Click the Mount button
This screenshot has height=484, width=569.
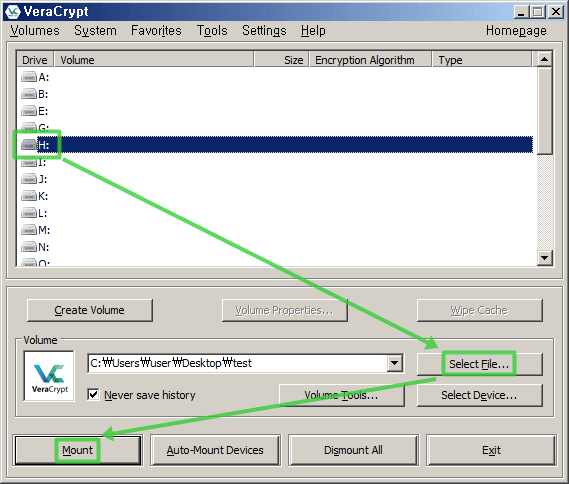tap(77, 450)
